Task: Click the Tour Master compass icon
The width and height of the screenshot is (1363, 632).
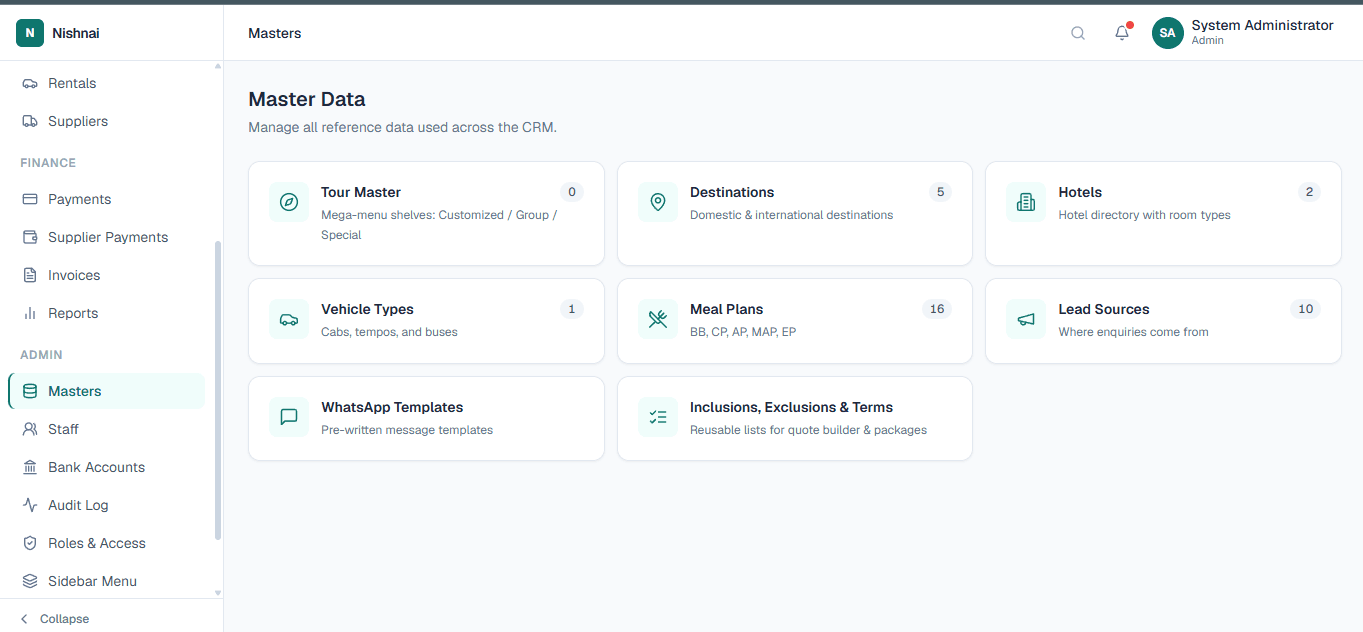Action: pyautogui.click(x=289, y=202)
